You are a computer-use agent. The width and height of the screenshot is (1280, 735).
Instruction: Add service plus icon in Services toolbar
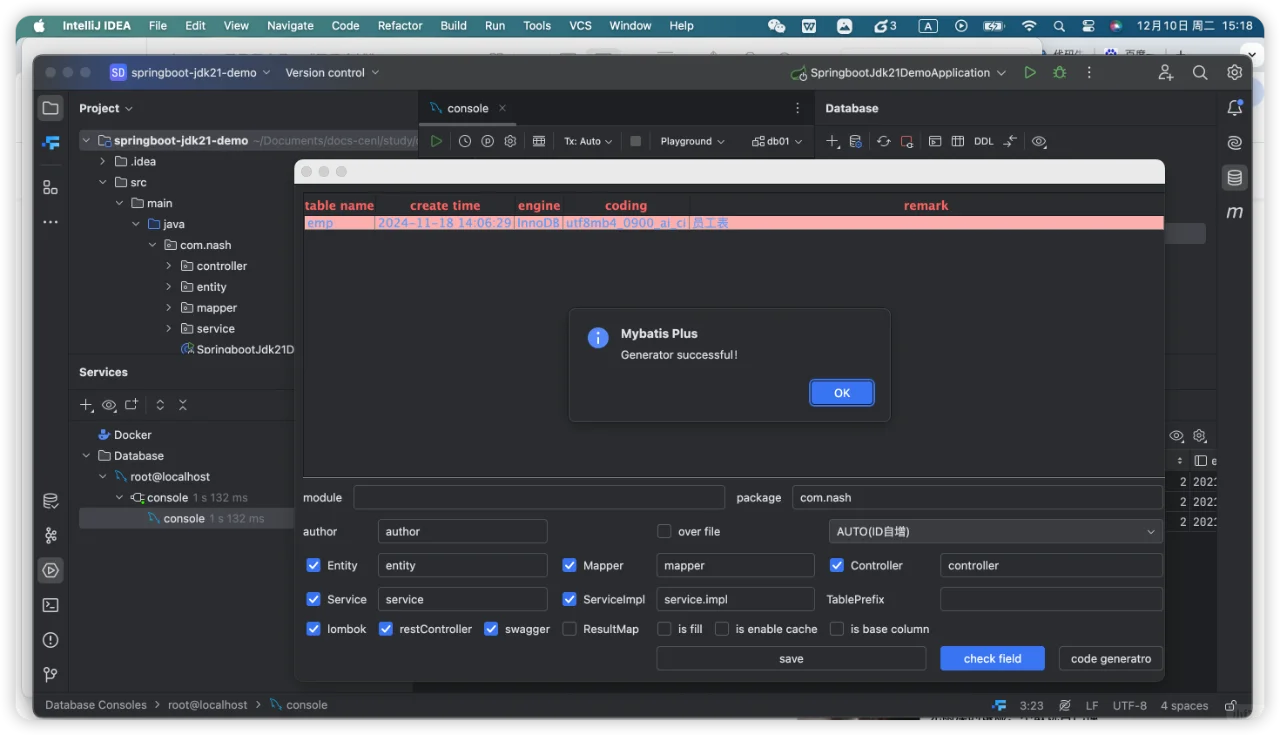point(87,405)
